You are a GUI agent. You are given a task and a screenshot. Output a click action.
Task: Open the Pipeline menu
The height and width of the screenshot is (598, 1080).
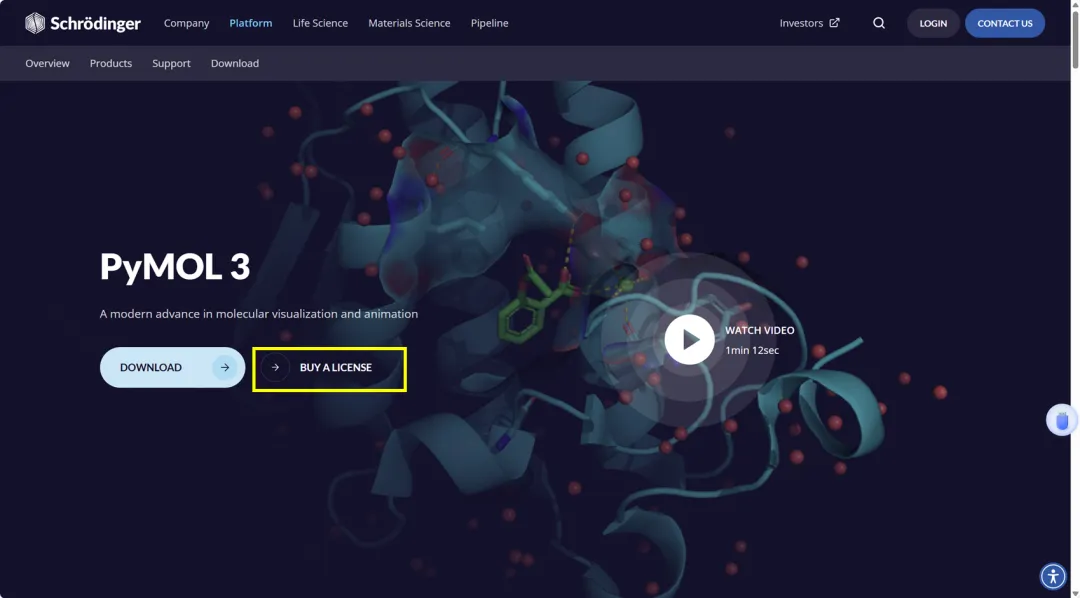(x=490, y=23)
